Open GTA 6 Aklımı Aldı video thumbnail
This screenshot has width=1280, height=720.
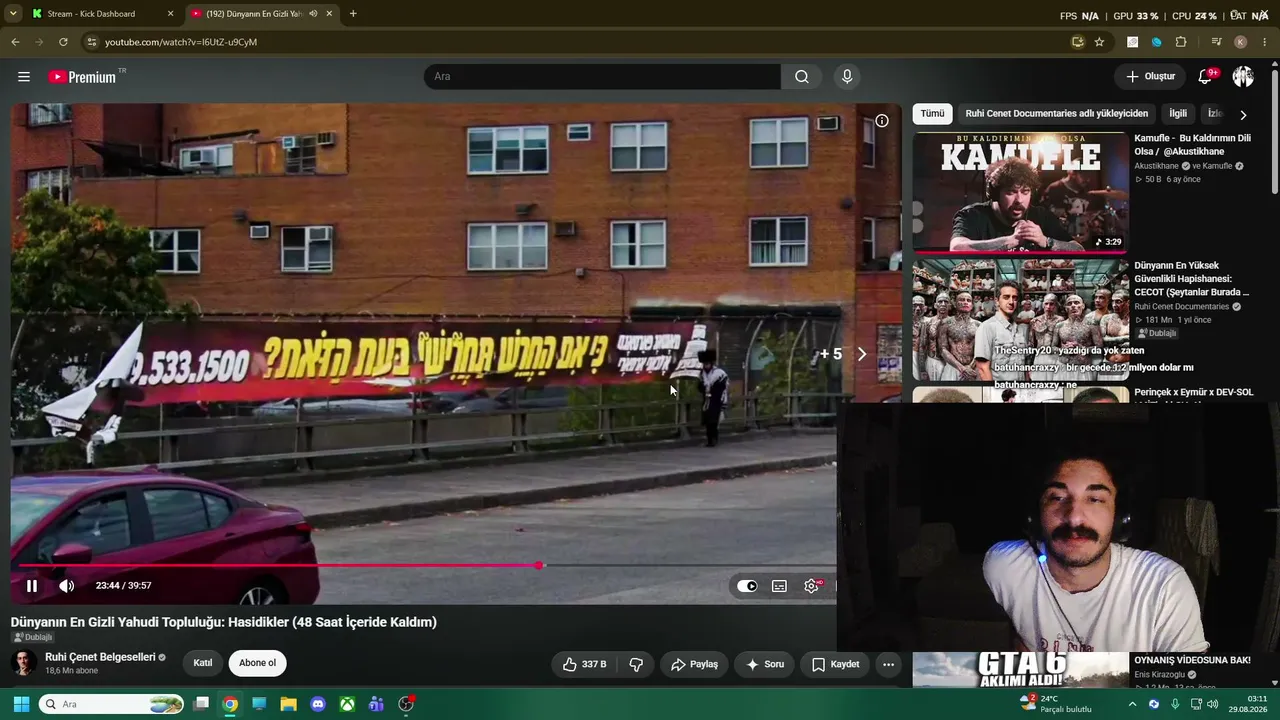tap(1020, 670)
